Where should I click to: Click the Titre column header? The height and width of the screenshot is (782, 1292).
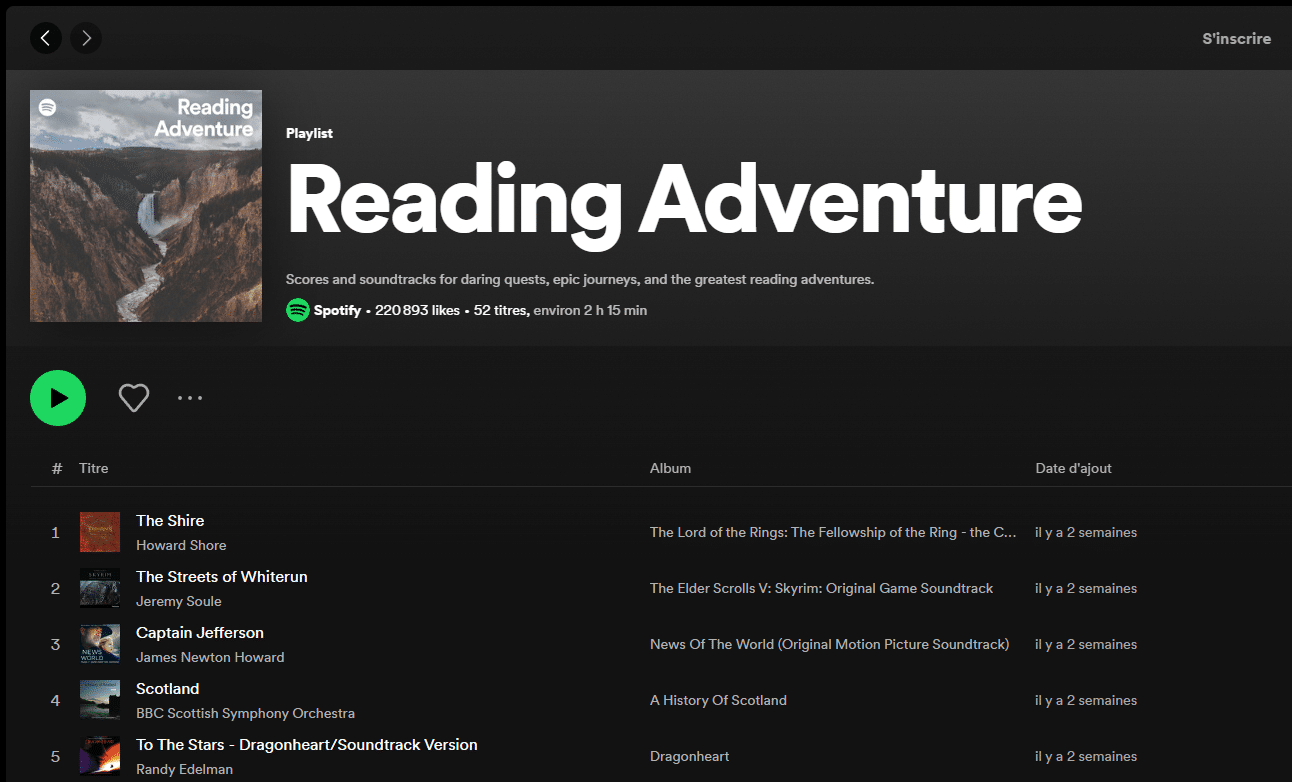point(94,468)
